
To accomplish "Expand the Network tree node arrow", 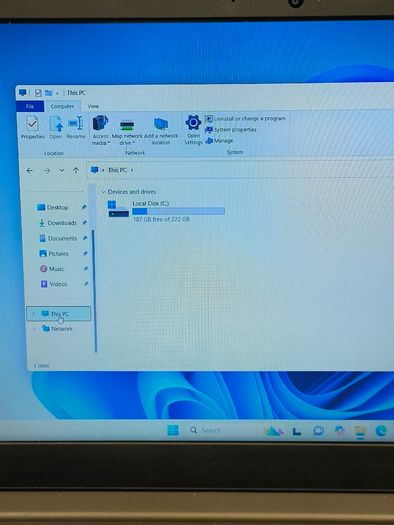I will pyautogui.click(x=34, y=329).
